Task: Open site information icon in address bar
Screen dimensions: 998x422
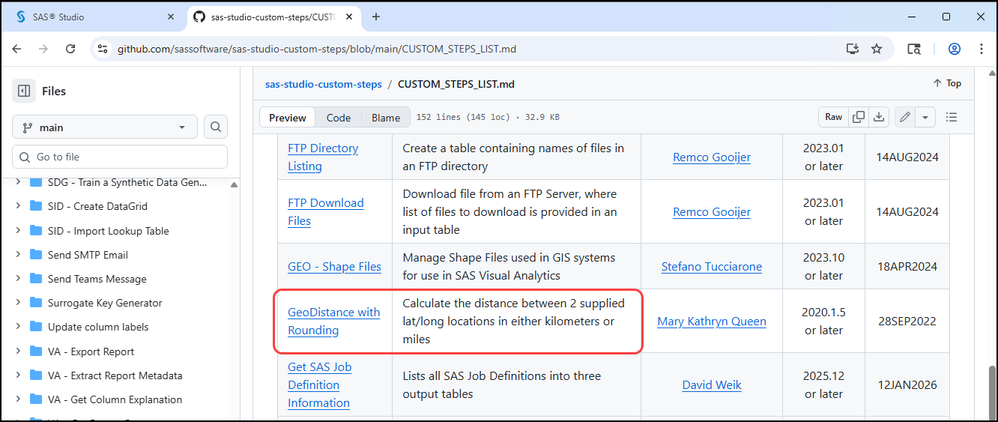Action: click(x=104, y=49)
